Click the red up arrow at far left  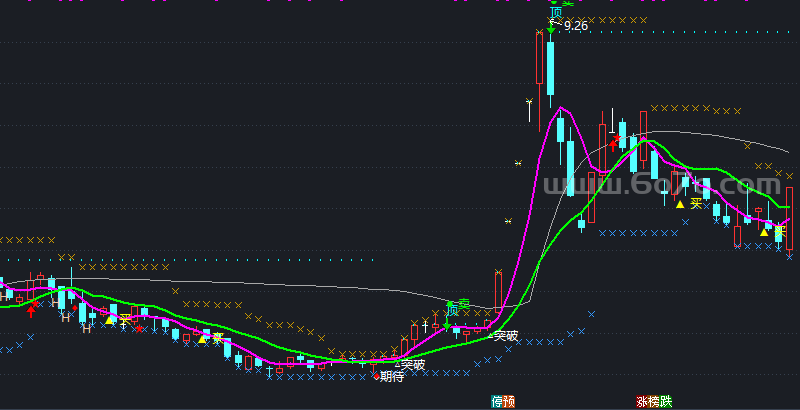[x=31, y=310]
